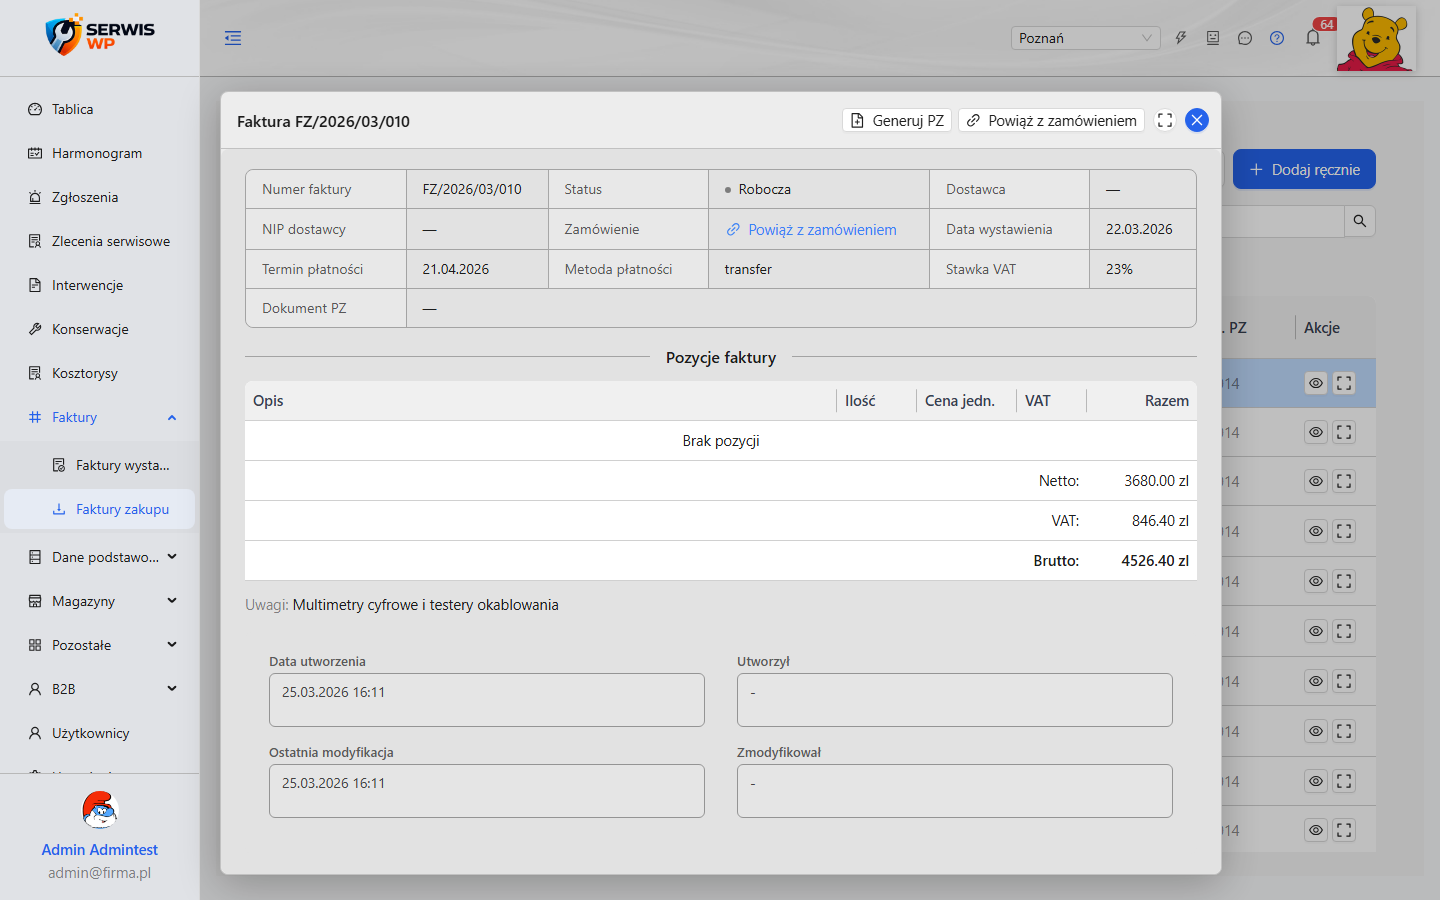Click Powiąż z zamówieniem header button
This screenshot has width=1440, height=900.
pos(1052,120)
